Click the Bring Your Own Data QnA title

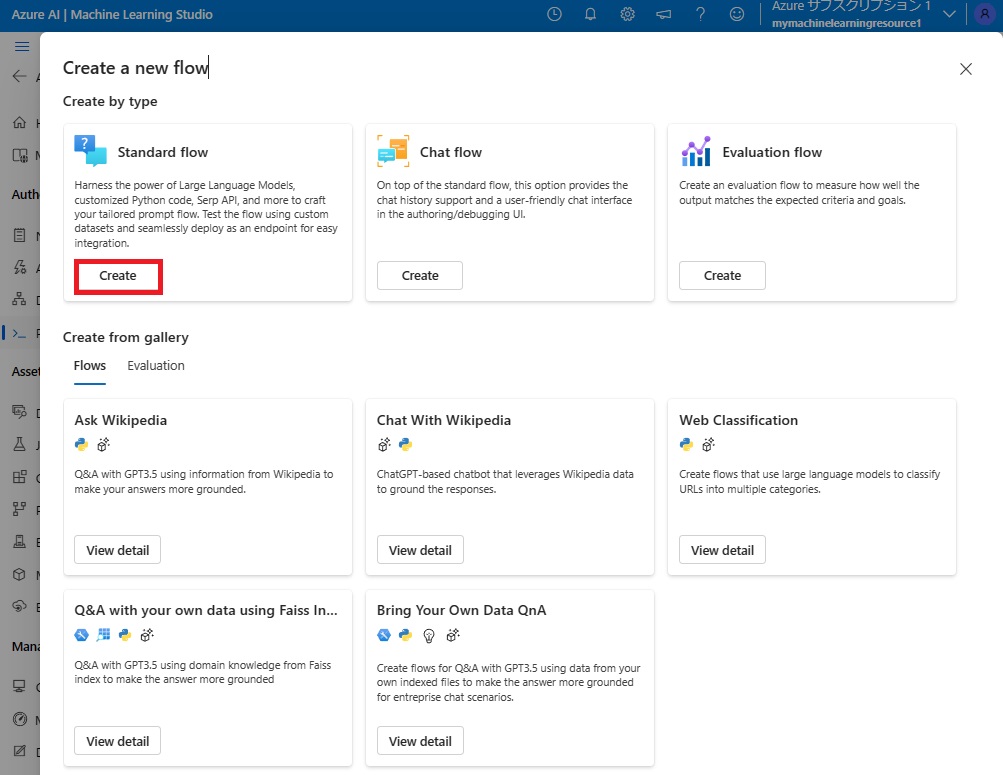pyautogui.click(x=461, y=610)
